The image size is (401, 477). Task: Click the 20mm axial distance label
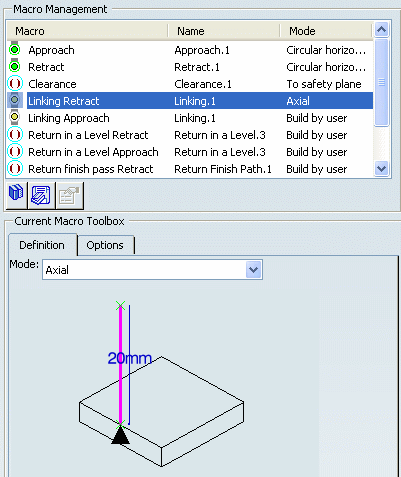click(130, 359)
